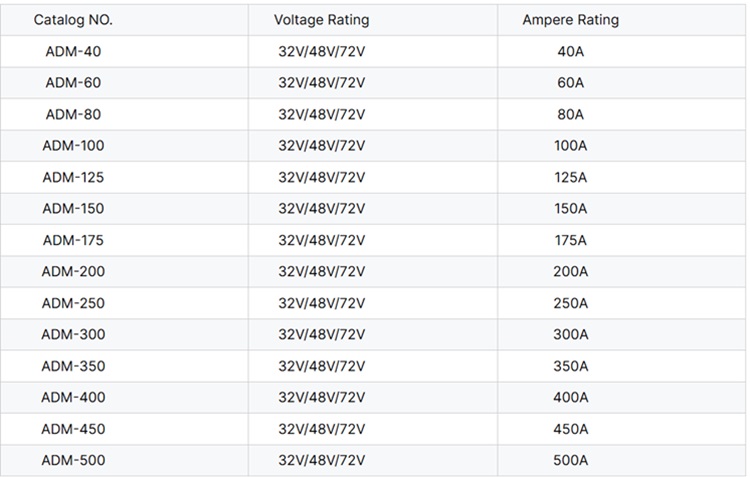This screenshot has height=477, width=750.
Task: Select the ADM-300 catalog cell
Action: coord(73,335)
